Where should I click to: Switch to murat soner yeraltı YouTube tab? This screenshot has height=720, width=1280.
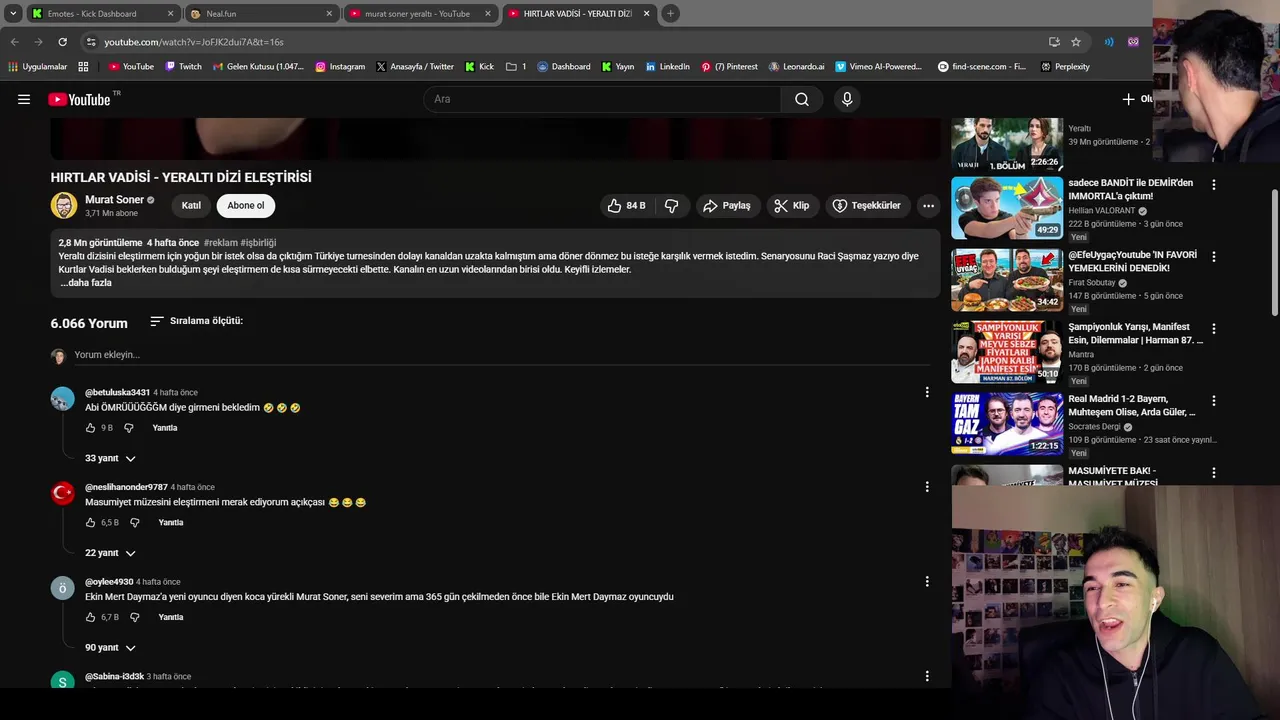point(420,14)
